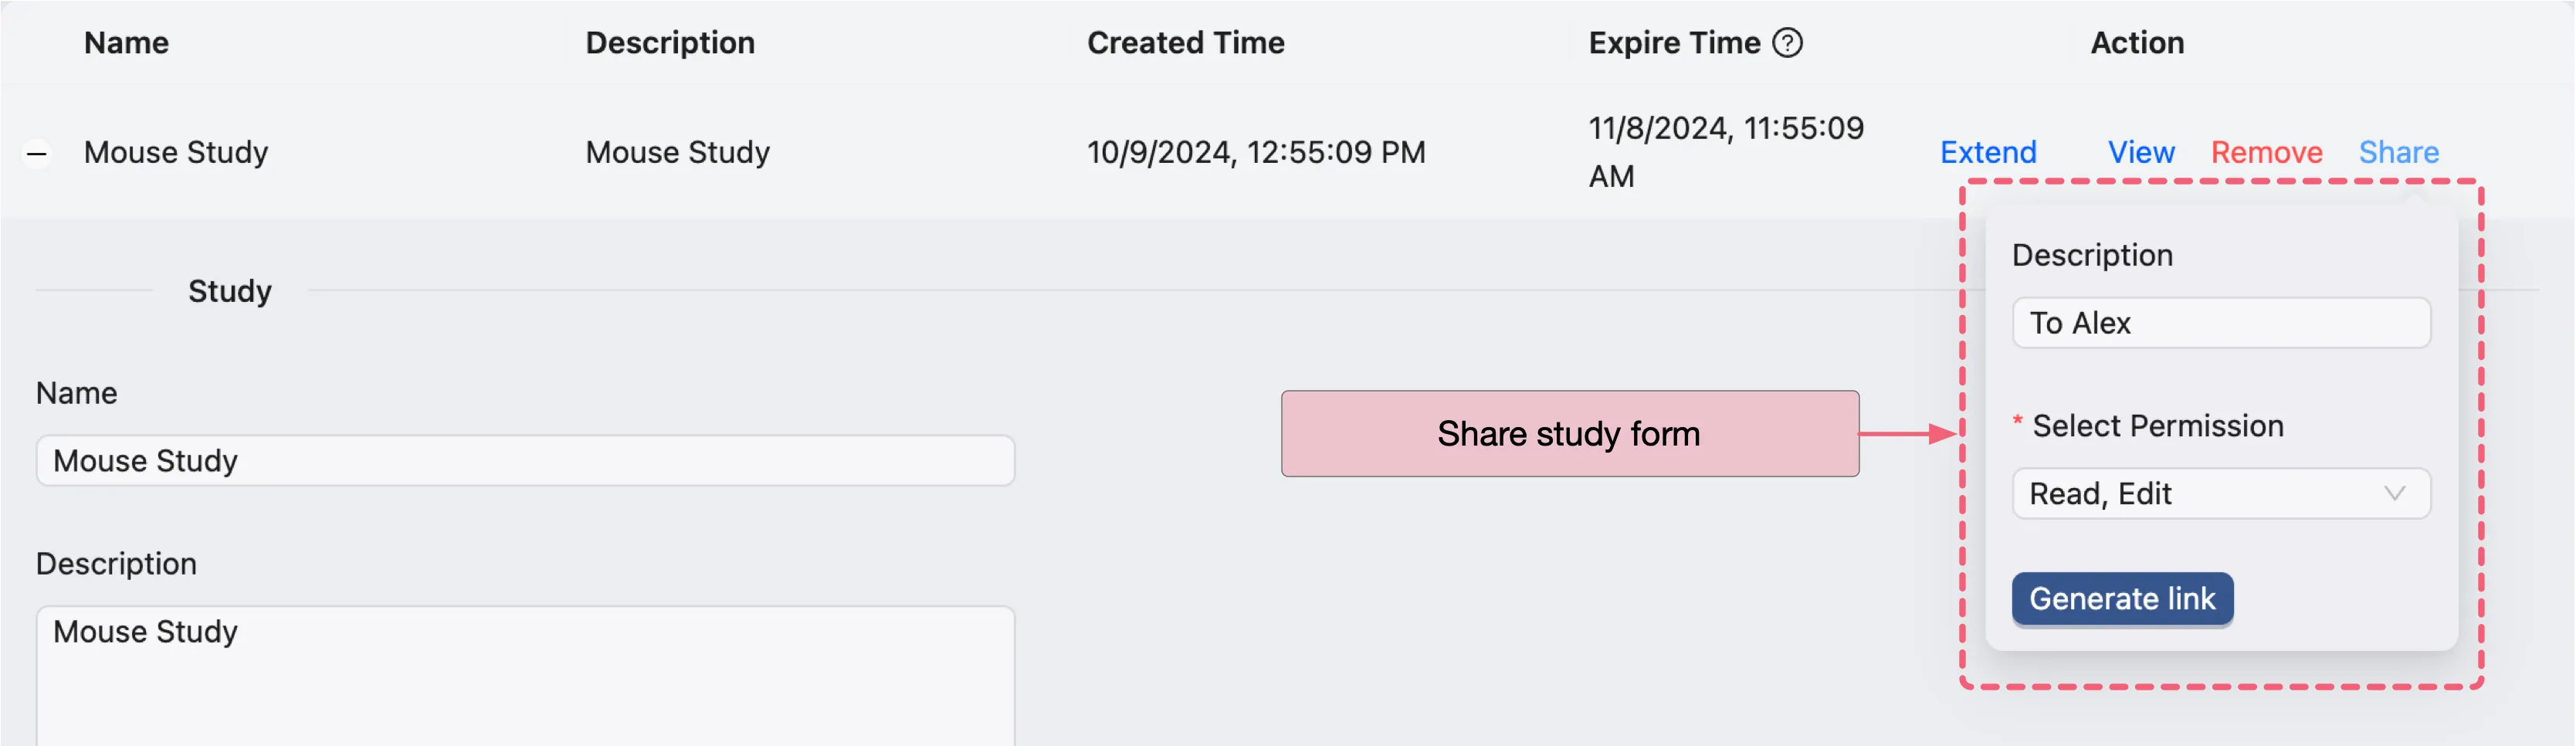Select the Mouse Study name cell in the table

[176, 152]
